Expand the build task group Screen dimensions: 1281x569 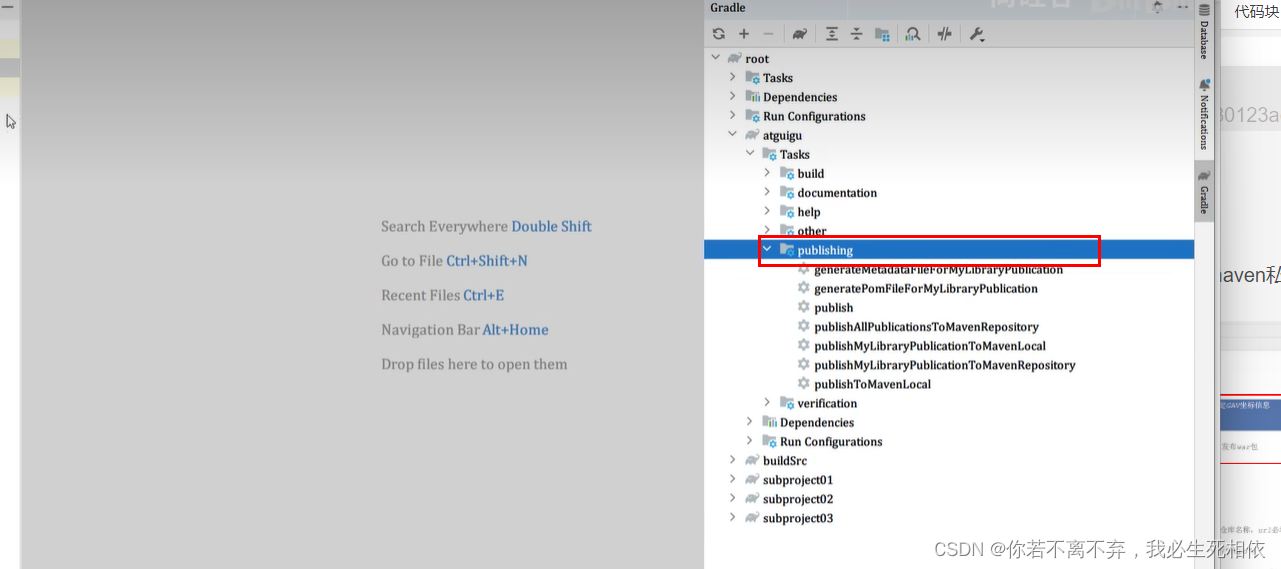767,172
